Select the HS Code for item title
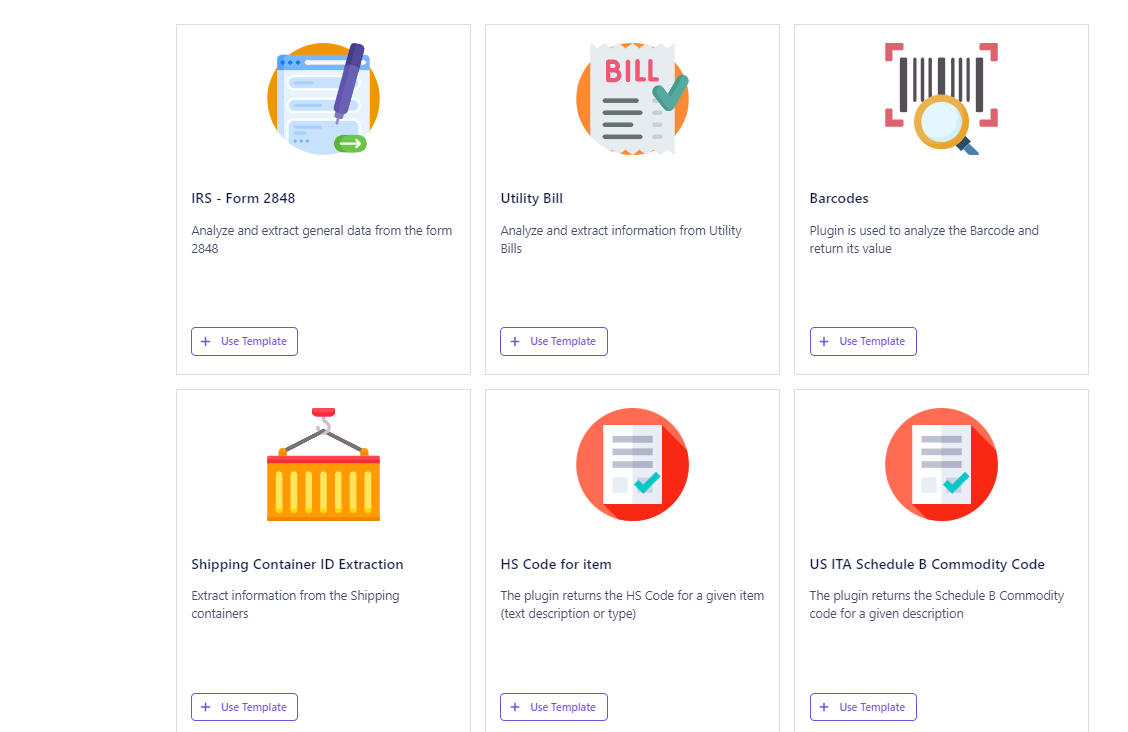The image size is (1128, 732). (x=556, y=564)
